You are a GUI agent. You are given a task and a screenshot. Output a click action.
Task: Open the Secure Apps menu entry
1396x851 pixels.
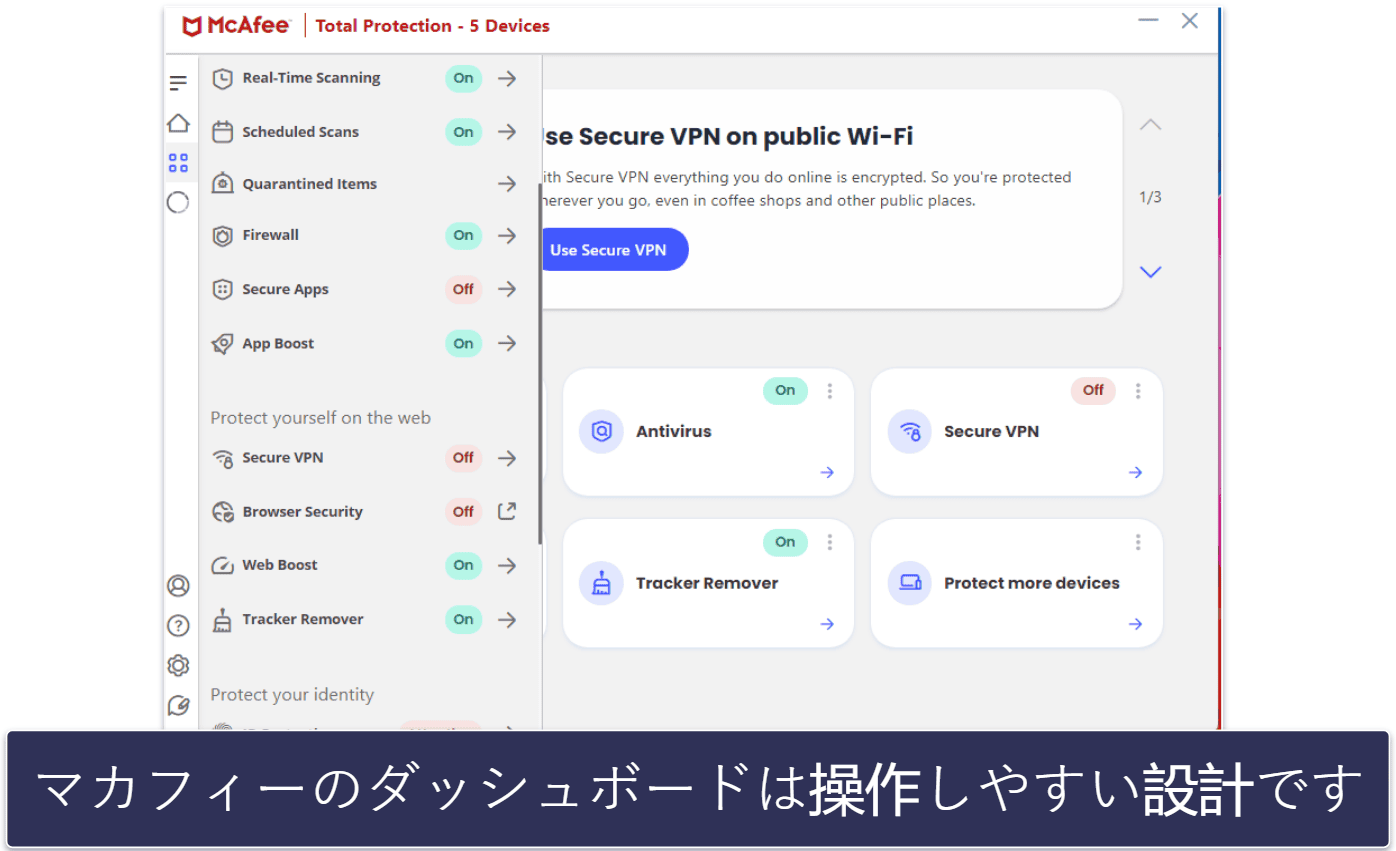(366, 289)
